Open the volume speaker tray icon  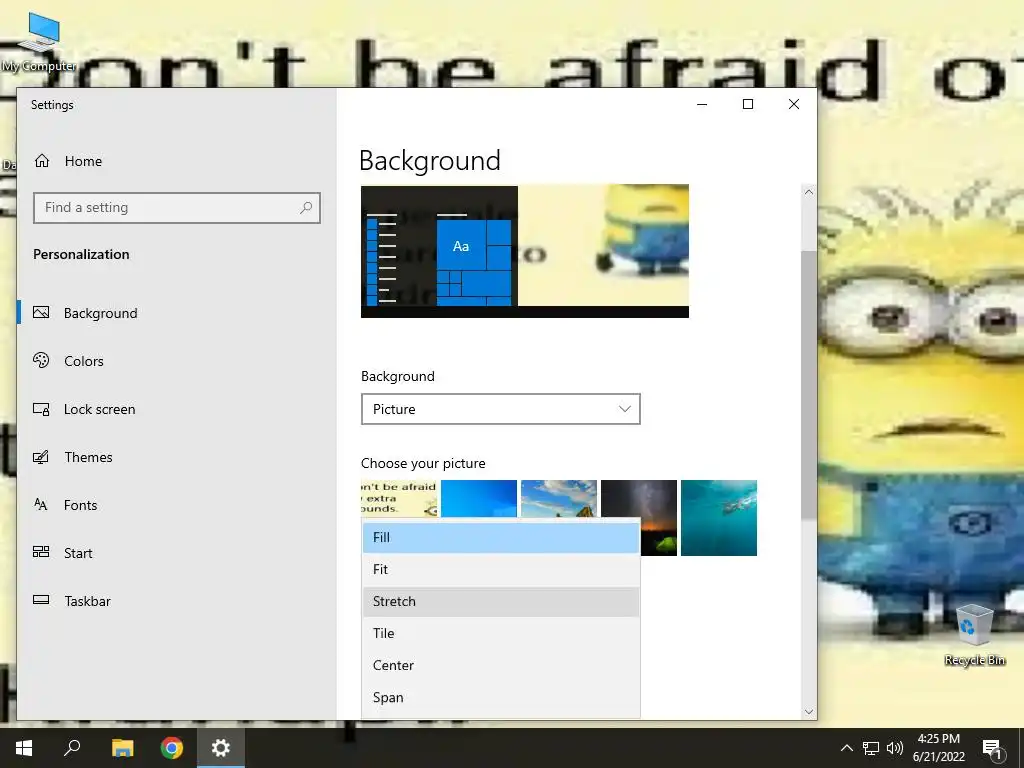(x=895, y=748)
